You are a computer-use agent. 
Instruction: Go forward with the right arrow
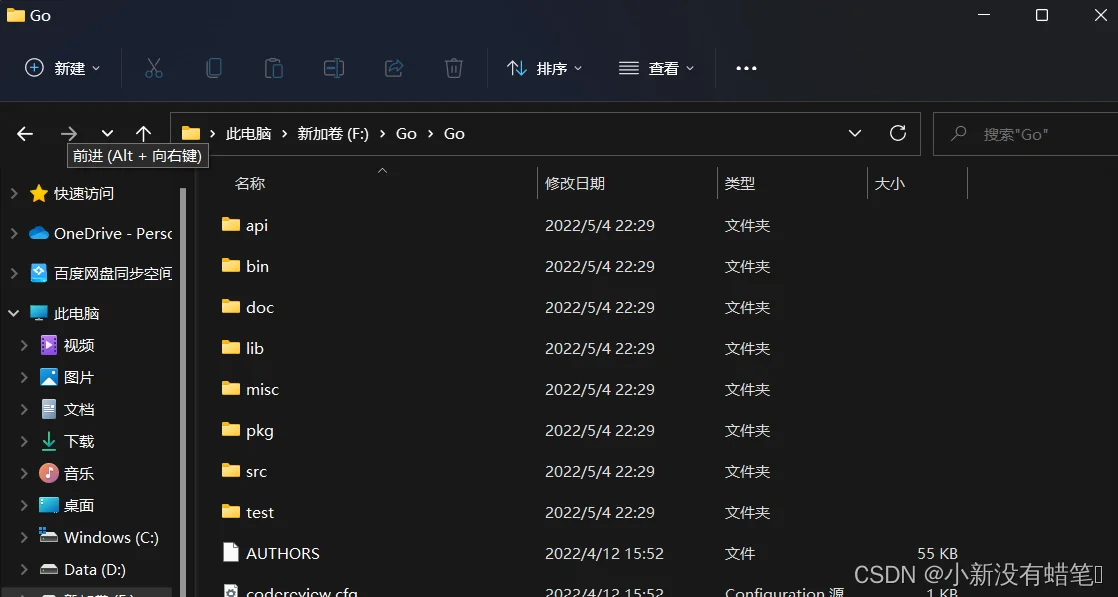click(x=68, y=133)
